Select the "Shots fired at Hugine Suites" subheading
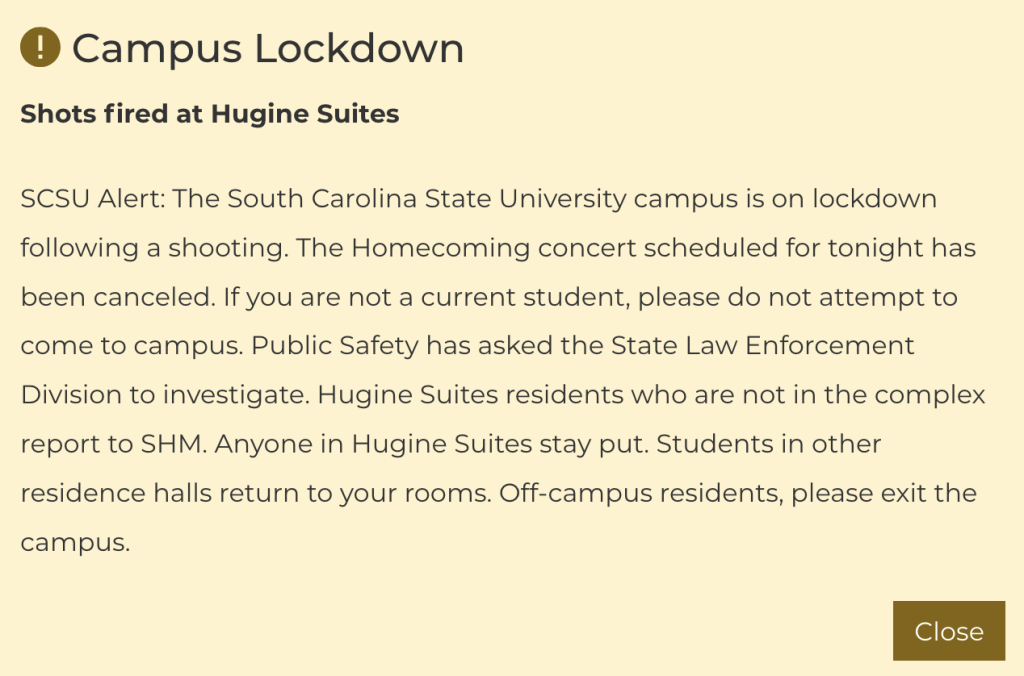1024x676 pixels. pyautogui.click(x=210, y=114)
